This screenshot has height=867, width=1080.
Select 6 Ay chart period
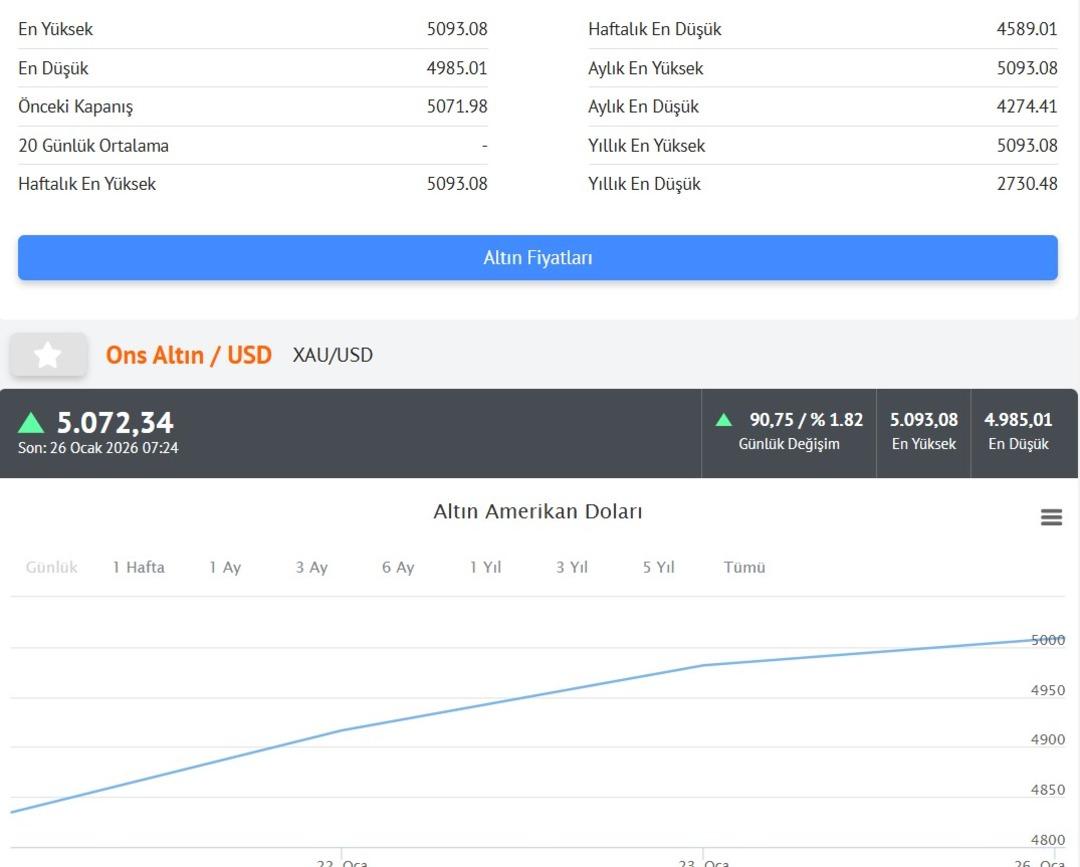[x=398, y=567]
